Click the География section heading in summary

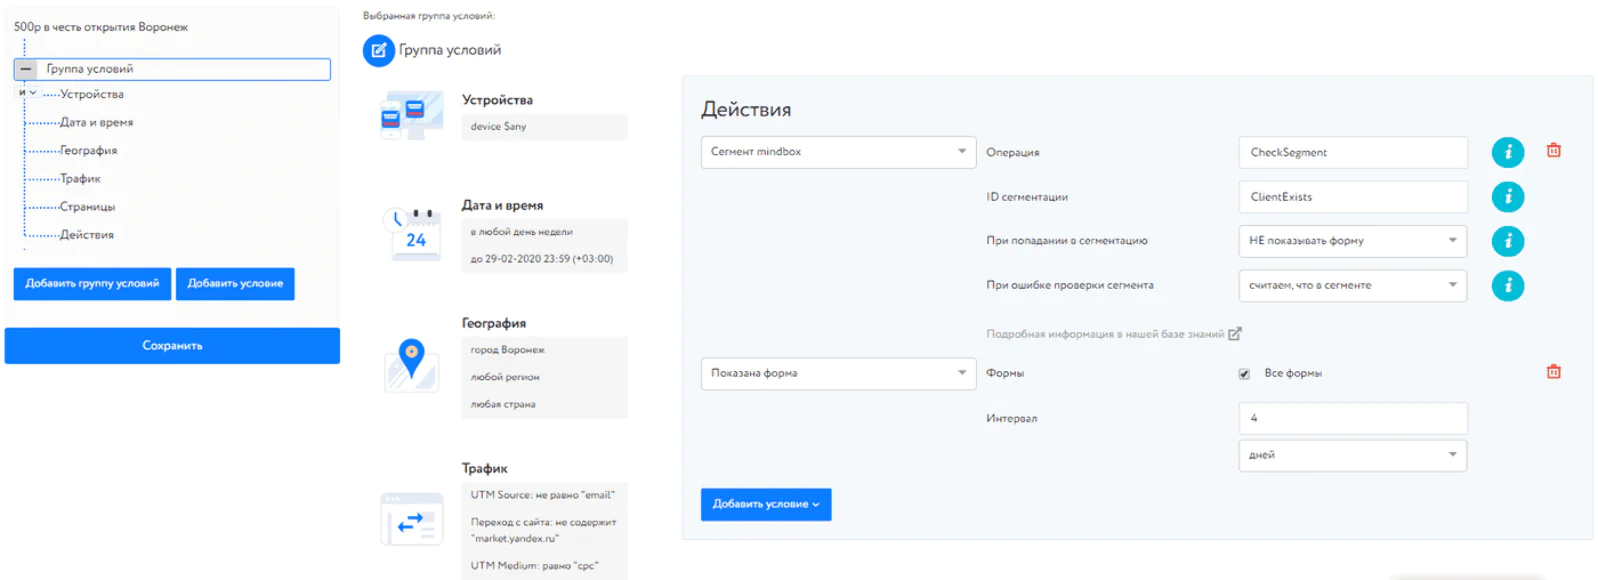[x=493, y=323]
